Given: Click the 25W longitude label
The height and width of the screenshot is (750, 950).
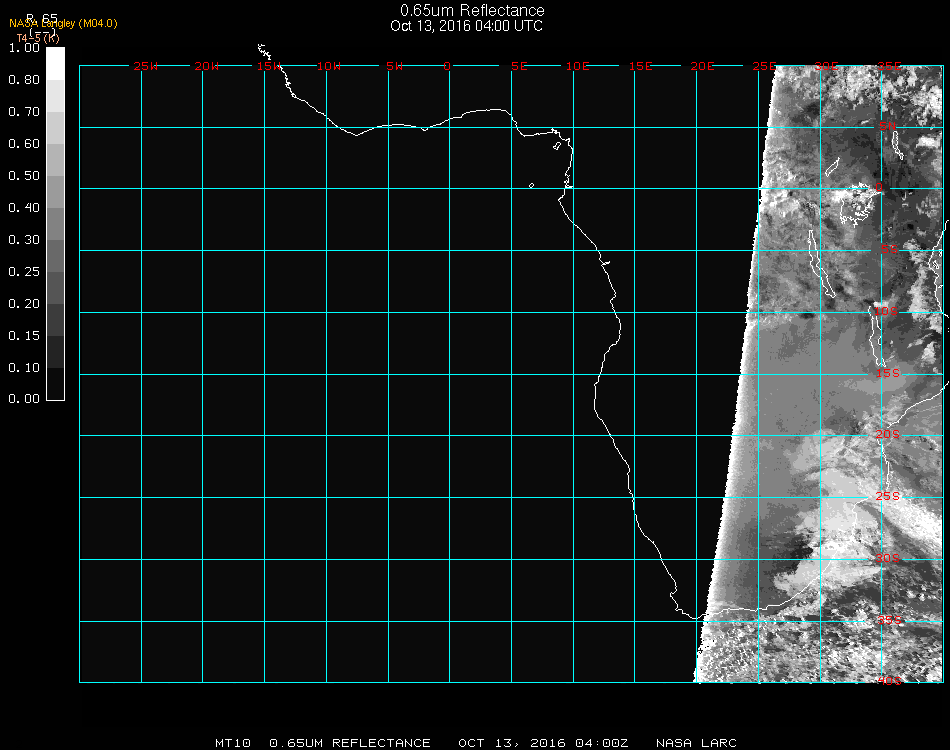Looking at the screenshot, I should coord(146,66).
